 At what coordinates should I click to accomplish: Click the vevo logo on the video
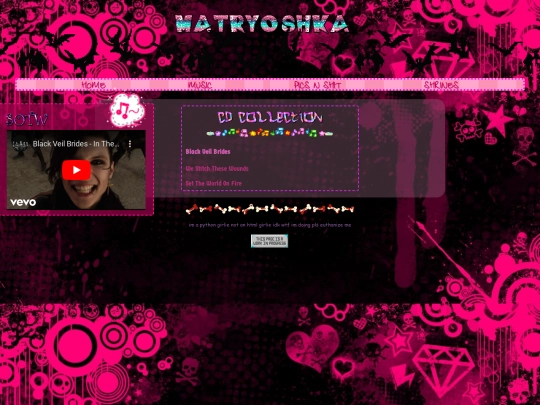(x=23, y=202)
